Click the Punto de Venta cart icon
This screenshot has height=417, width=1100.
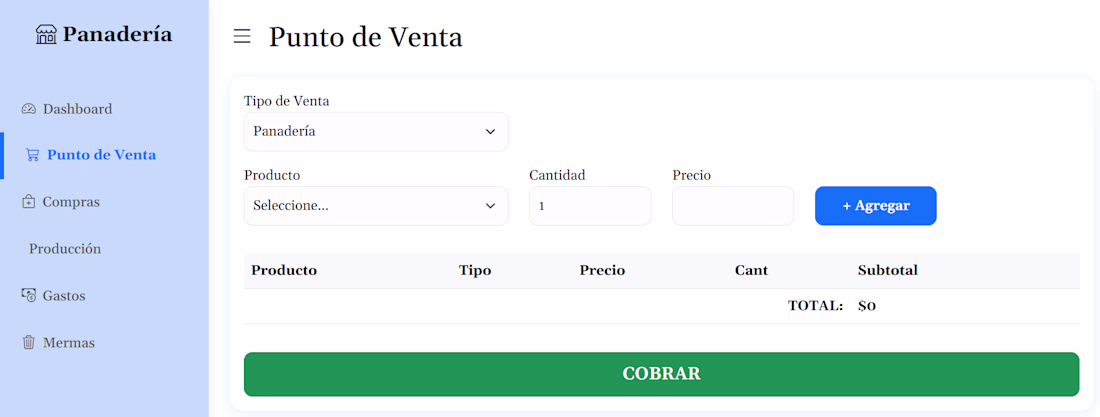pos(33,155)
